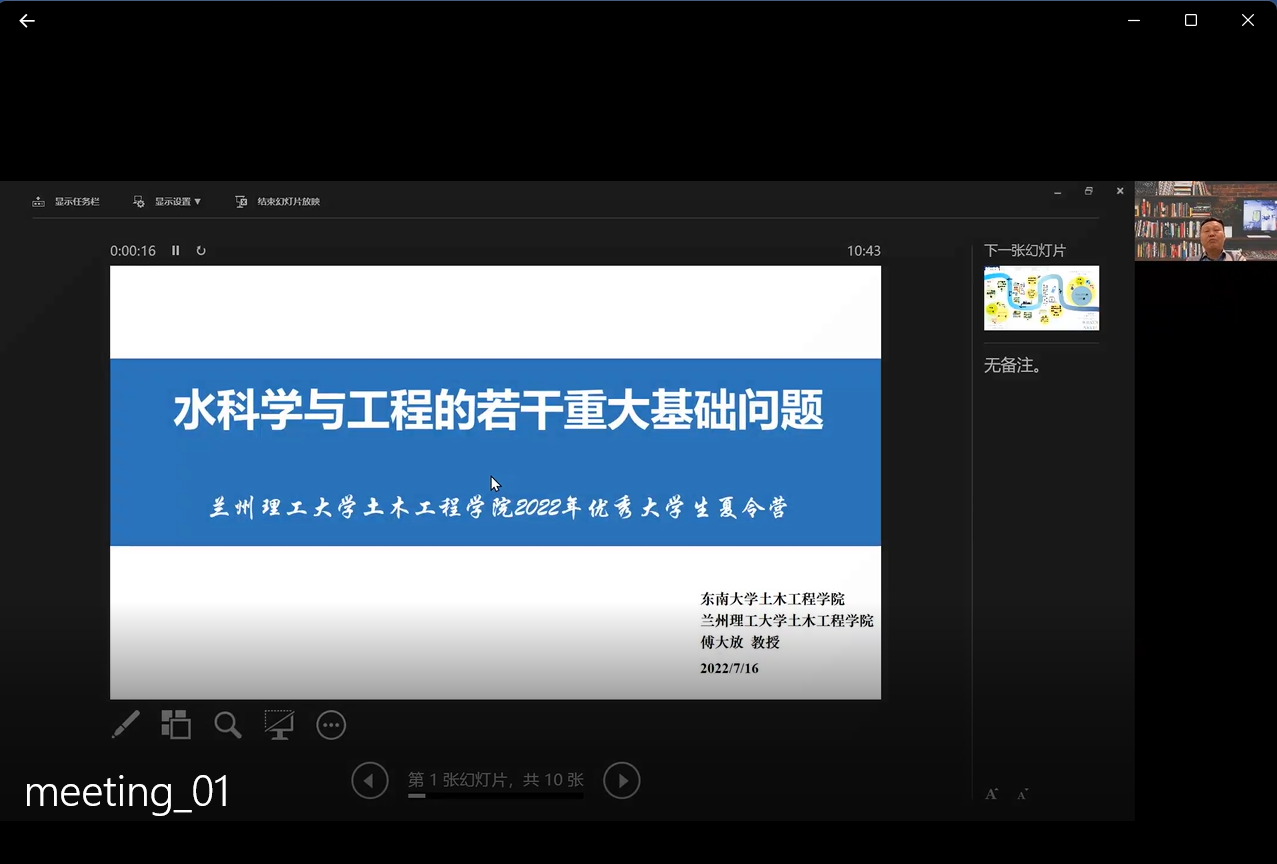The height and width of the screenshot is (864, 1277).
Task: Click the magnifier zoom into slide tool
Action: [x=228, y=725]
